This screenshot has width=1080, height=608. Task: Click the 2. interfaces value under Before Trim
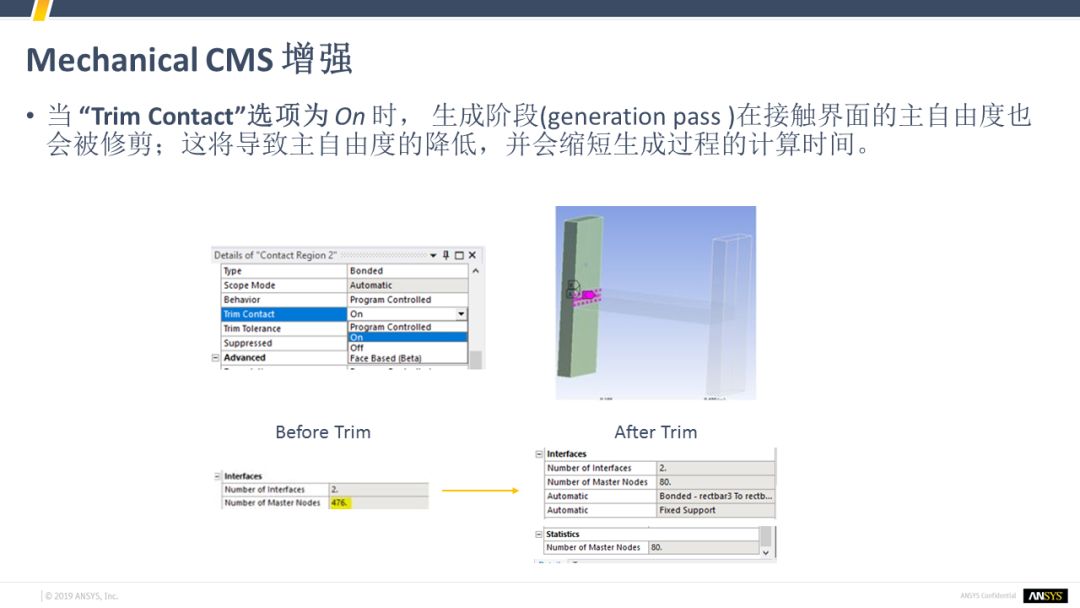[x=378, y=490]
